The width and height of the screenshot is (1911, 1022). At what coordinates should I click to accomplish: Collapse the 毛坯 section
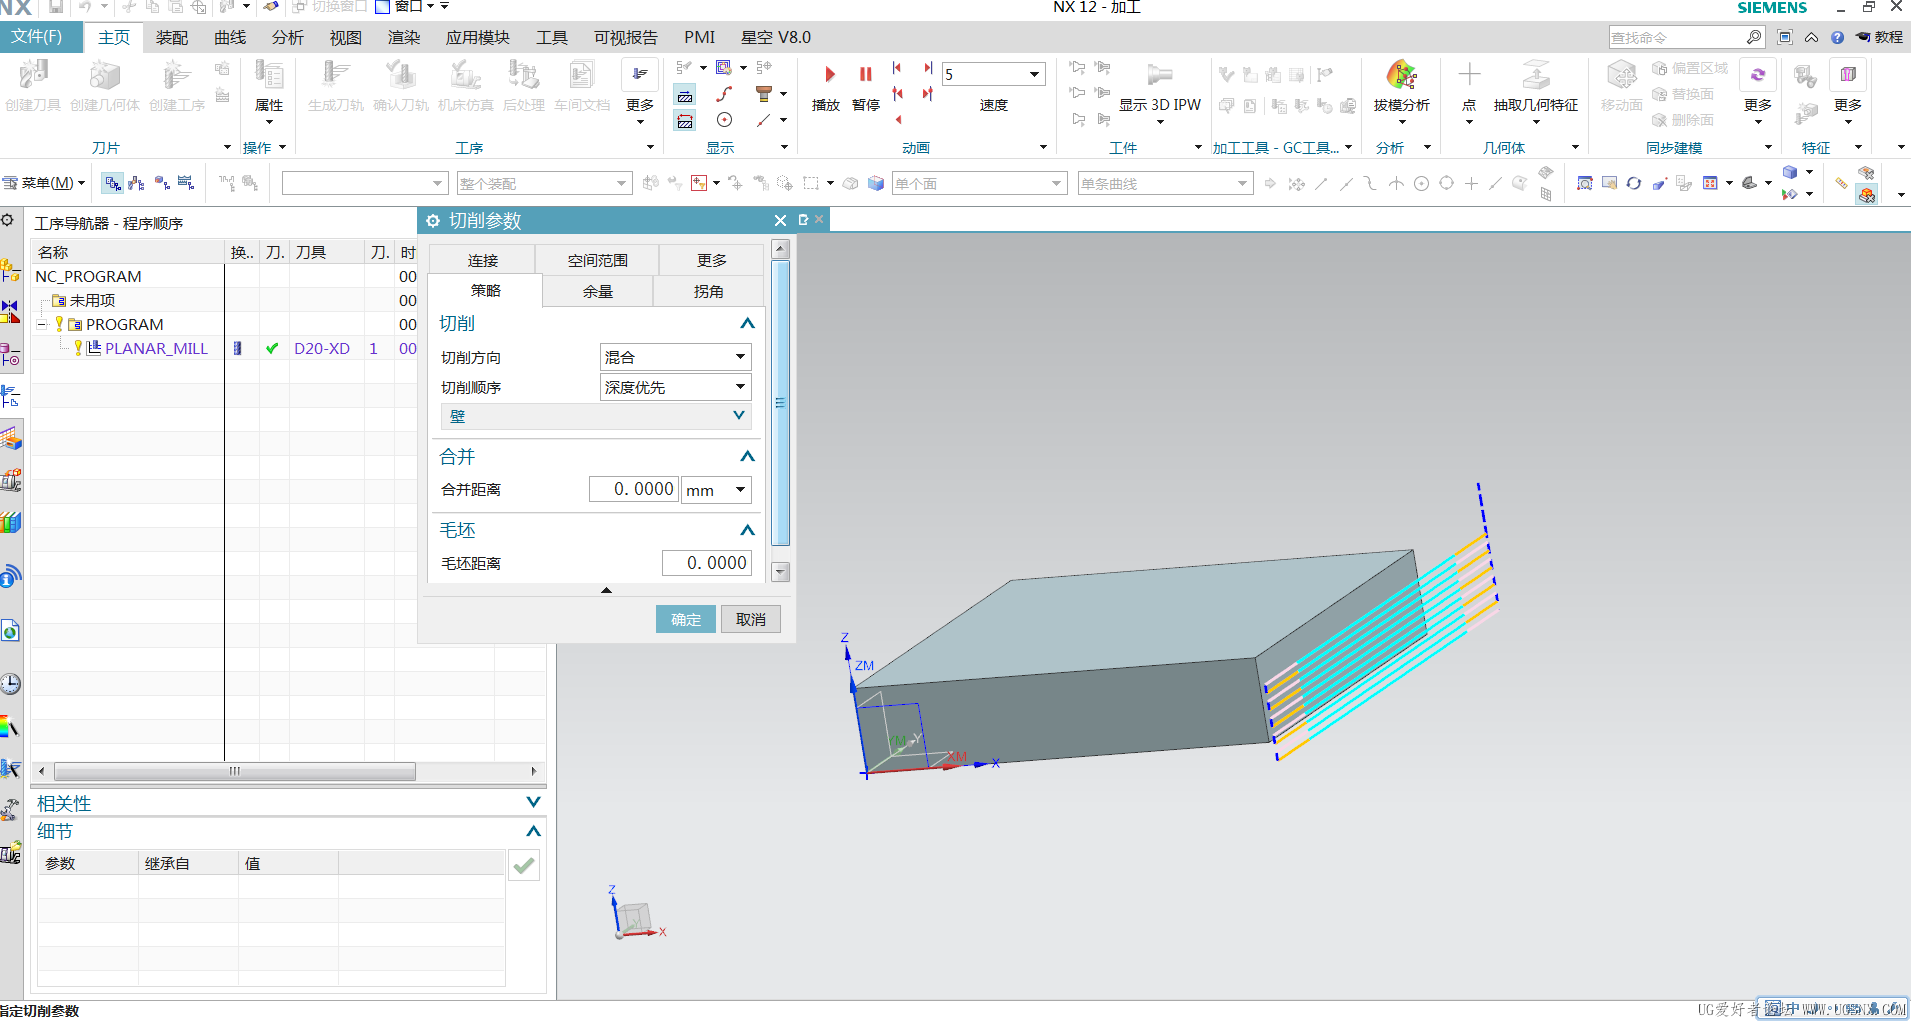pos(747,530)
